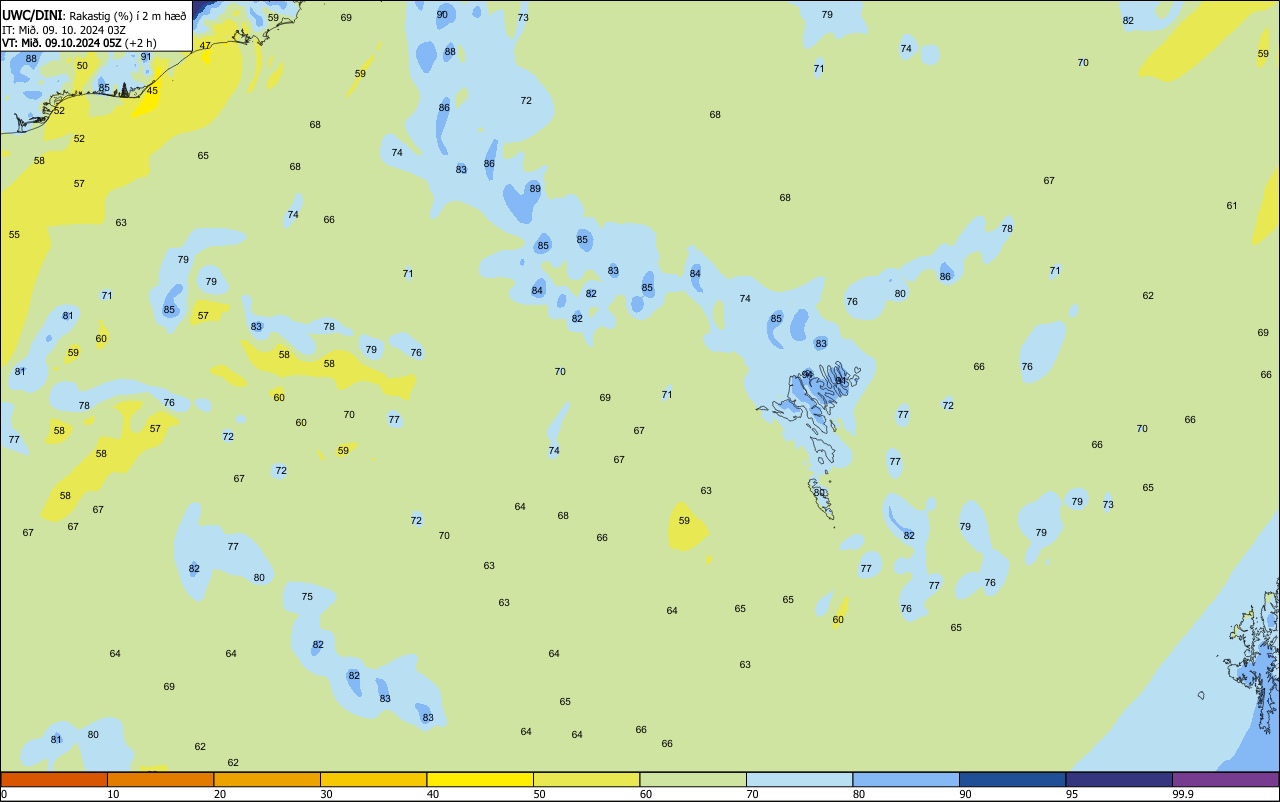1280x802 pixels.
Task: Click the dark orange 0–10 legend swatch
Action: point(54,779)
